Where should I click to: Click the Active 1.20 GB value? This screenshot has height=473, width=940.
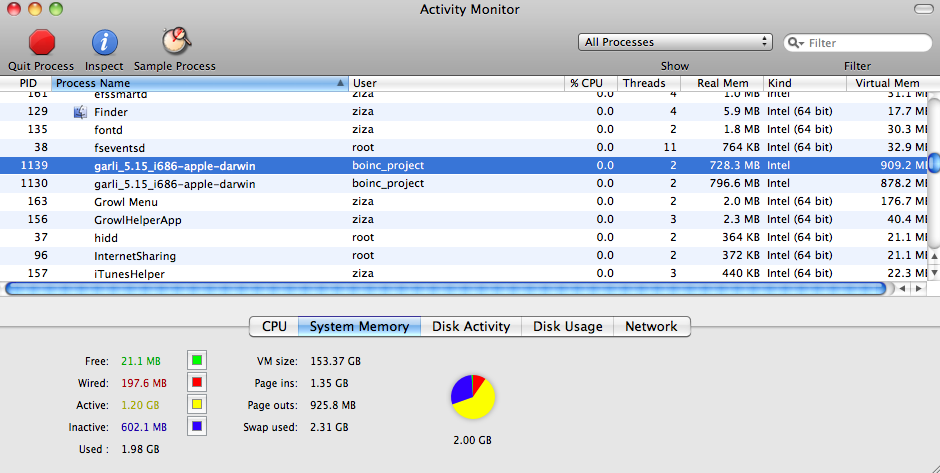tap(140, 405)
